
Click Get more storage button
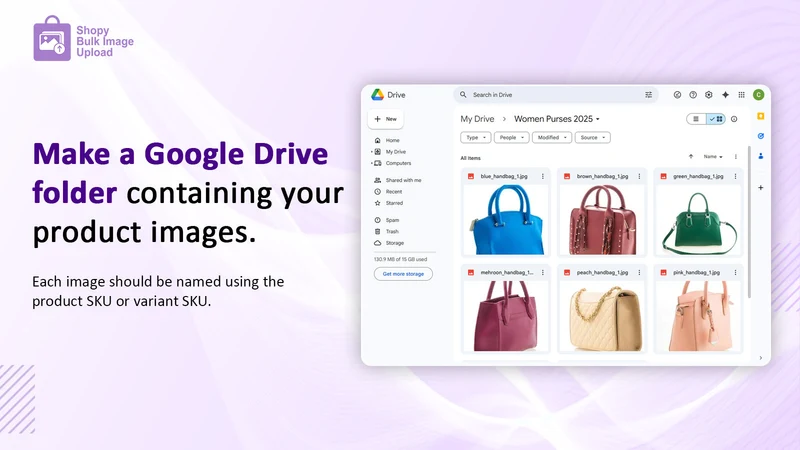coord(403,274)
